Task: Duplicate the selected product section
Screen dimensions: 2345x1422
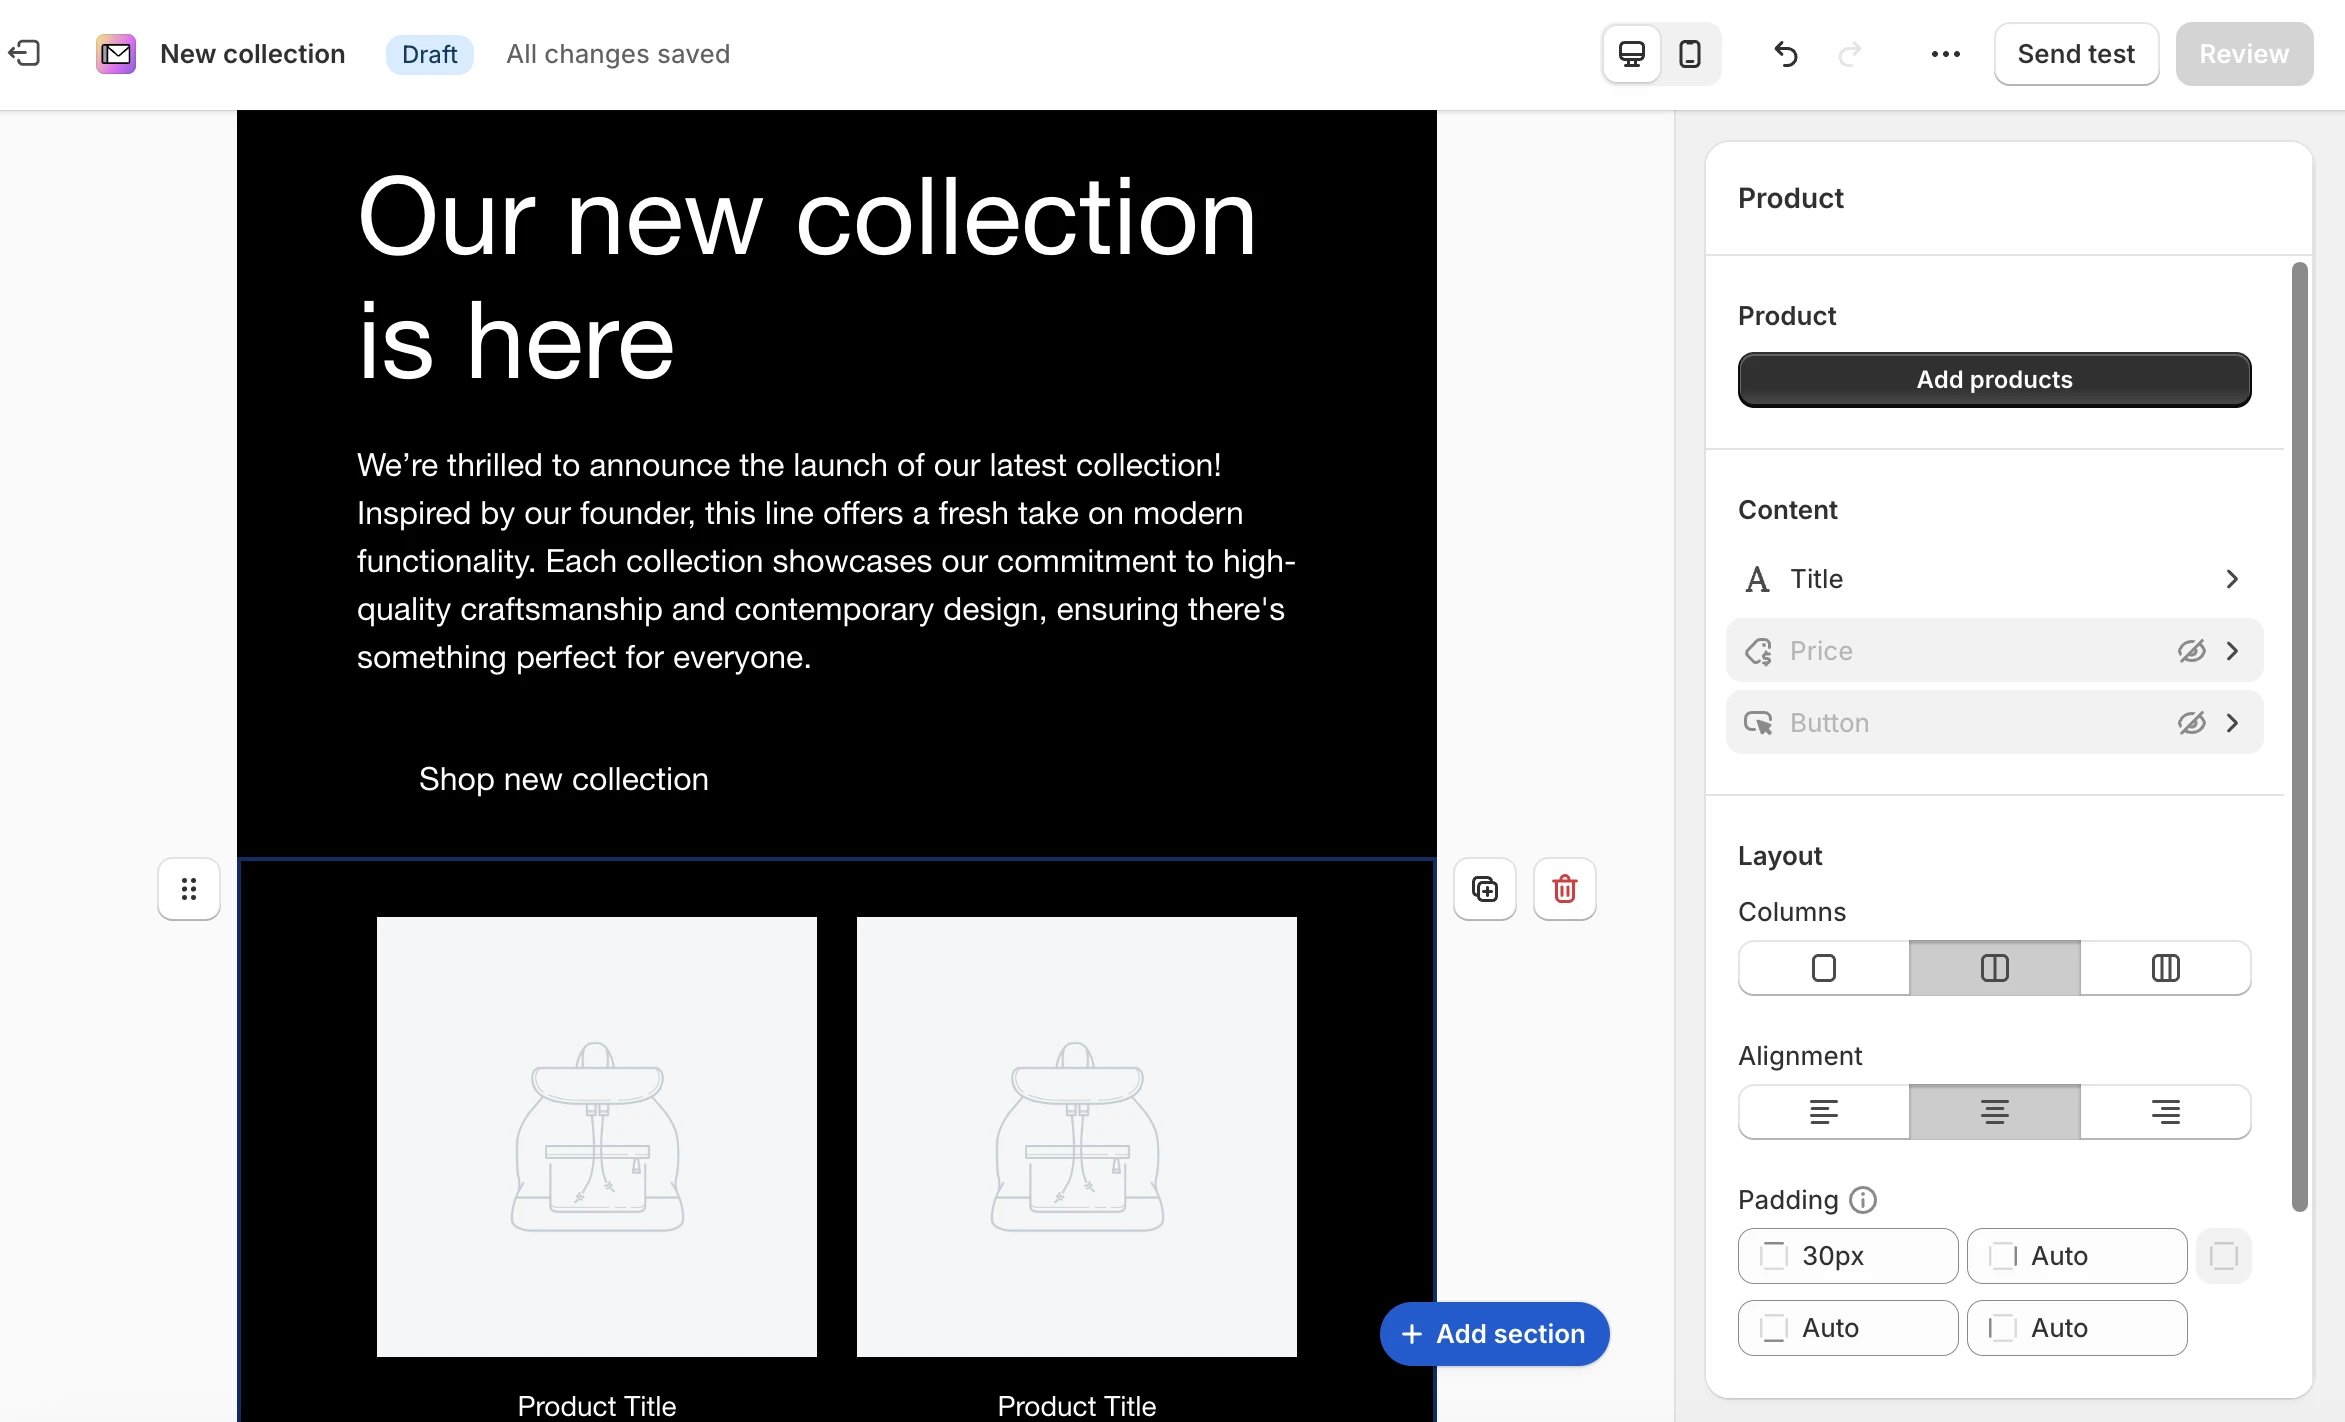Action: 1485,888
